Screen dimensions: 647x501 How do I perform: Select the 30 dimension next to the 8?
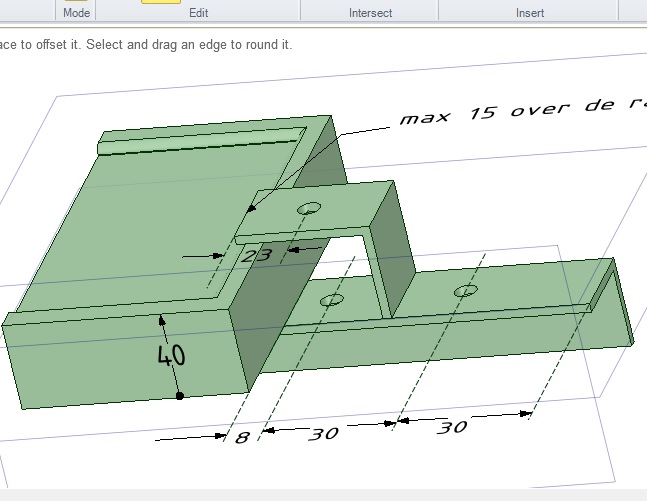click(x=322, y=434)
